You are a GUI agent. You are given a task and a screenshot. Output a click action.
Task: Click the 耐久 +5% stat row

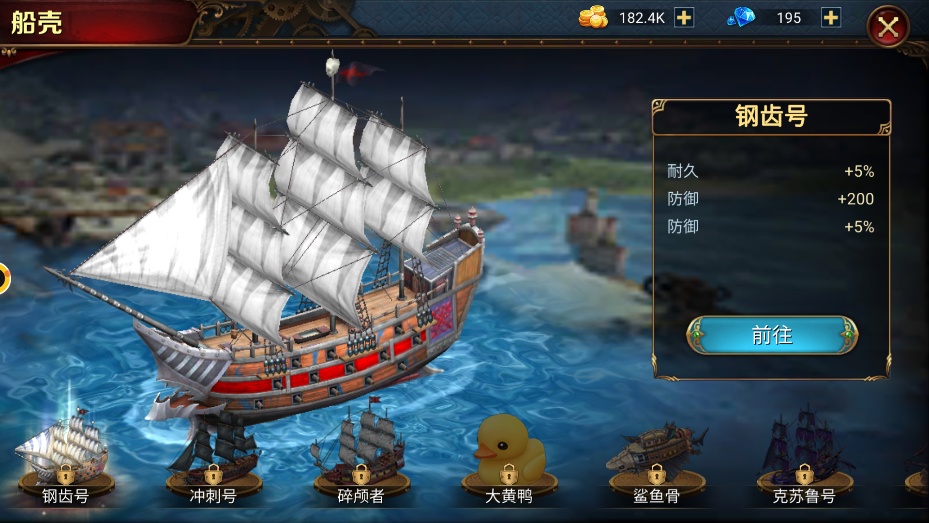point(771,171)
